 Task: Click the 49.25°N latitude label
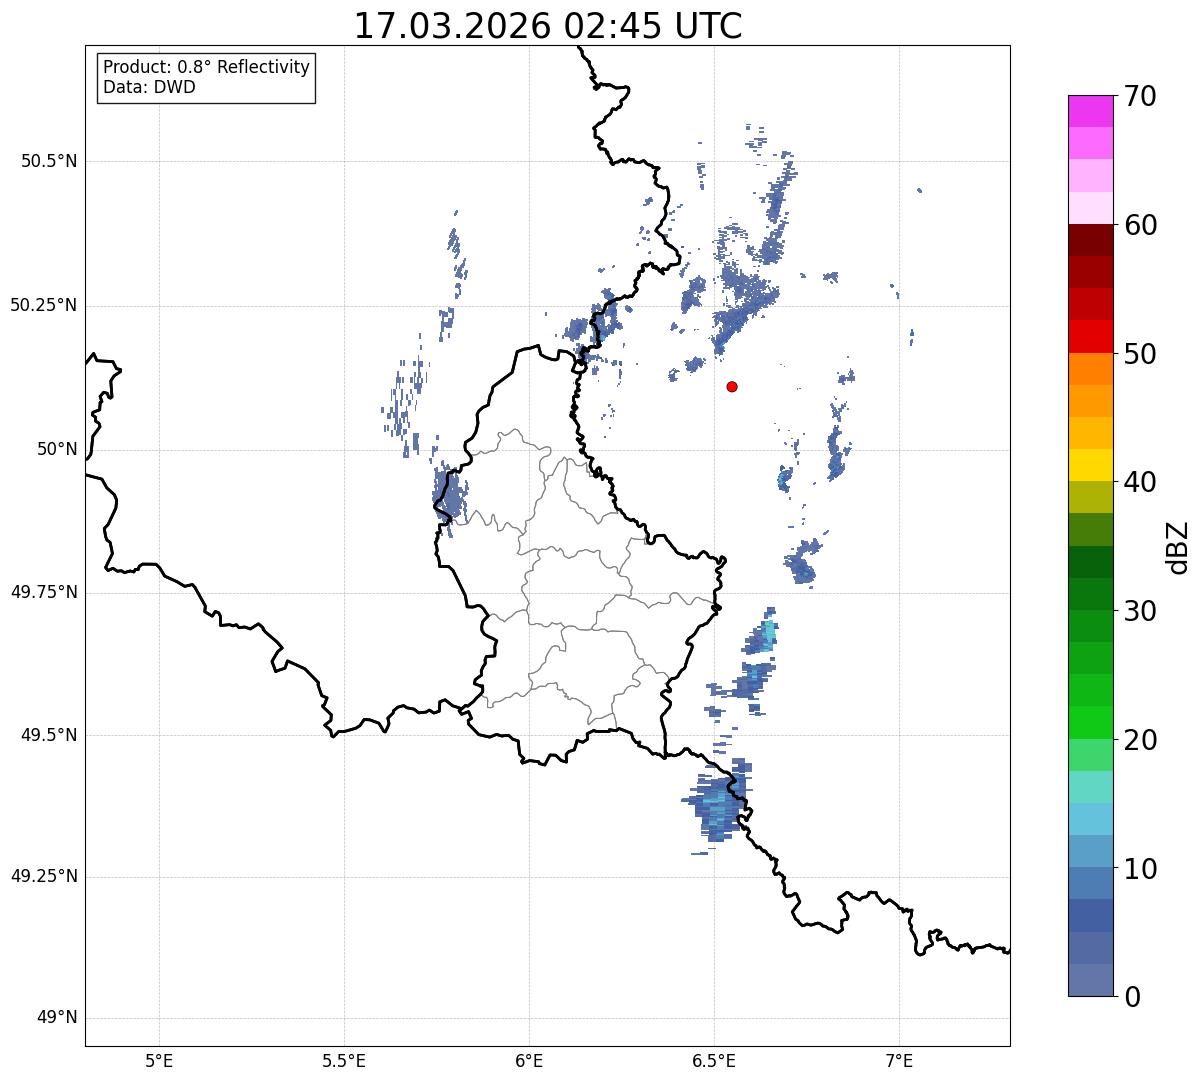point(43,876)
